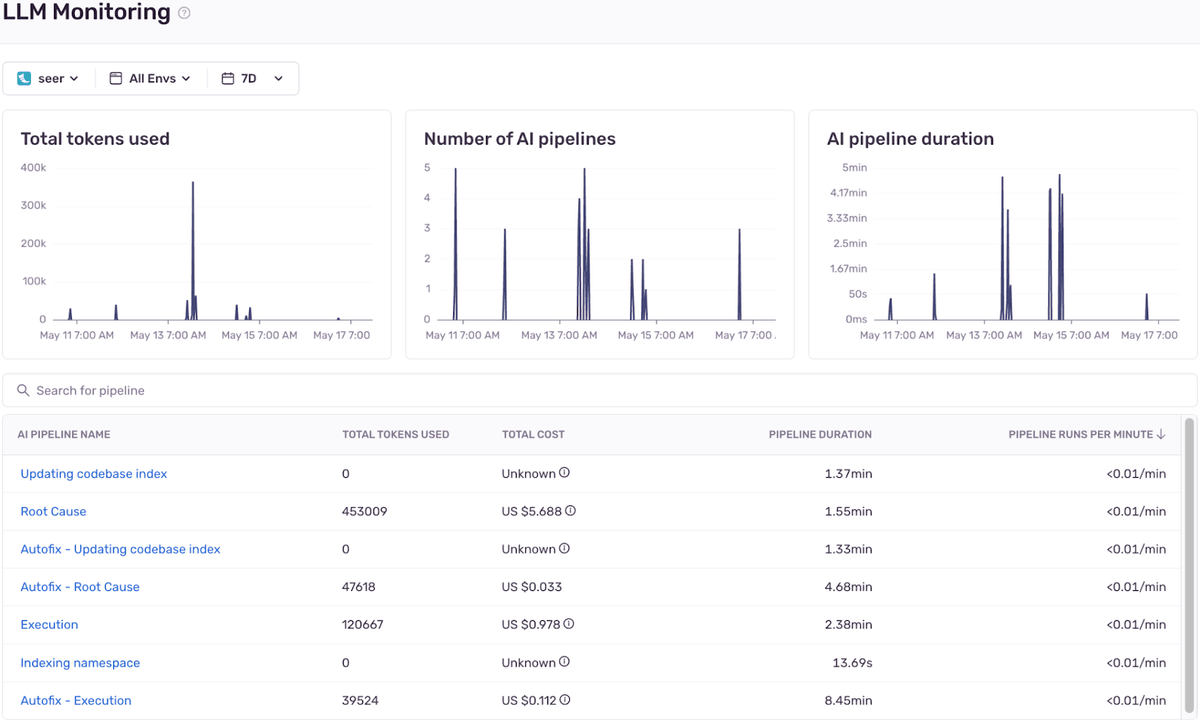Click the Total Tokens Used column header
Image resolution: width=1200 pixels, height=723 pixels.
coord(396,435)
